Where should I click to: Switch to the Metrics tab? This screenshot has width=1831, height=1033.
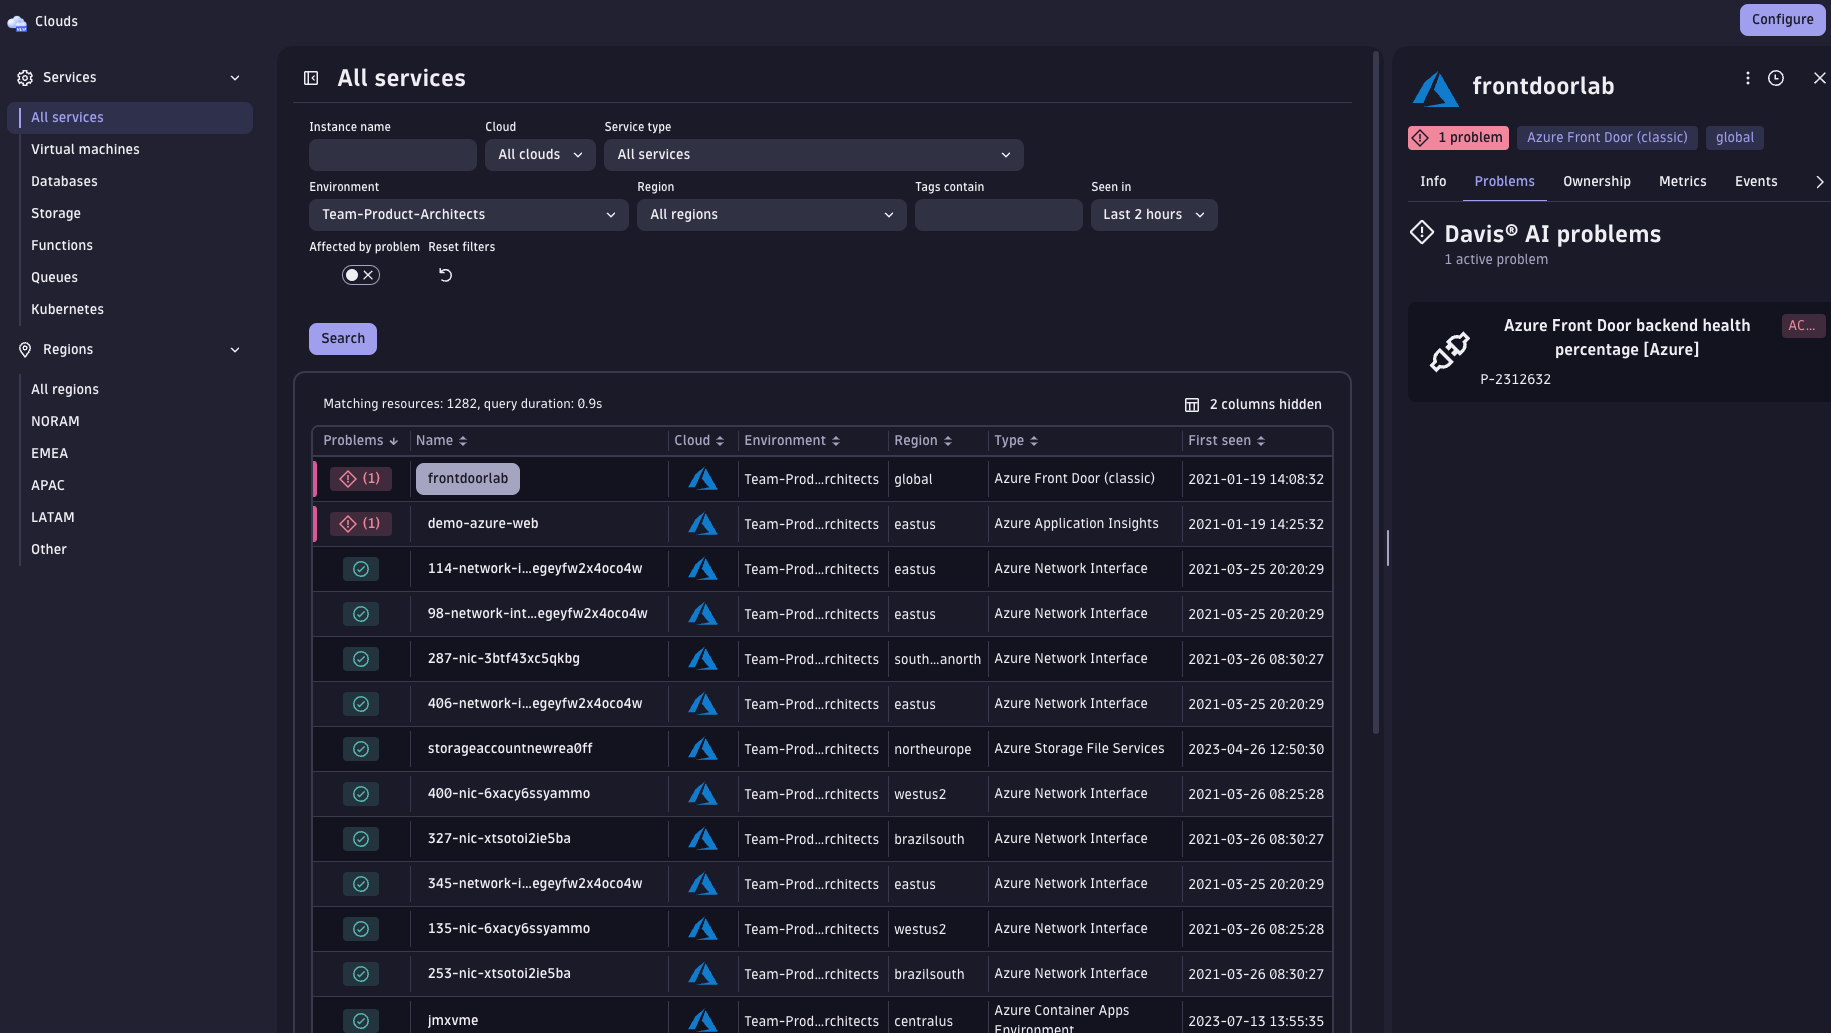click(x=1682, y=181)
